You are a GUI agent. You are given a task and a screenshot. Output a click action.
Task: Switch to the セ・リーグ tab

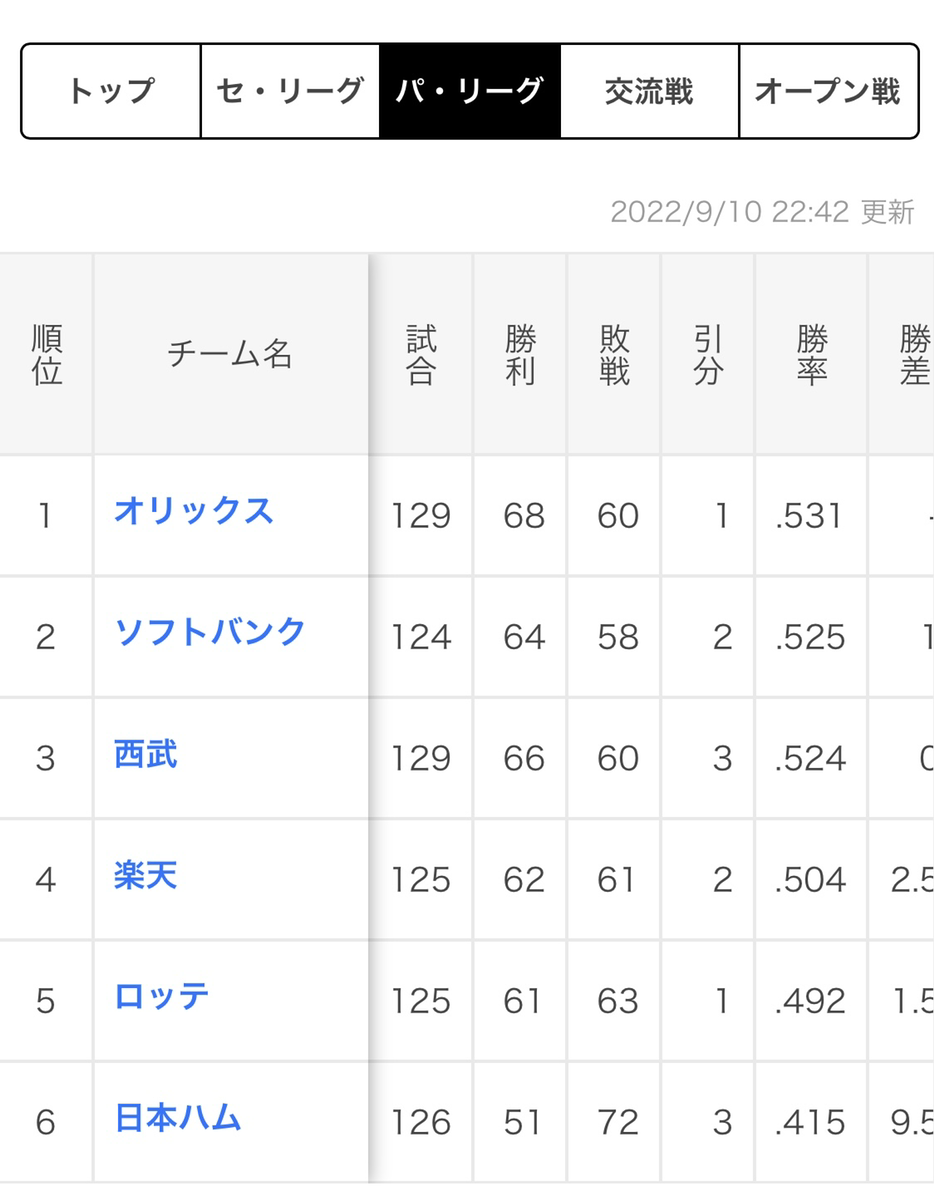(290, 91)
